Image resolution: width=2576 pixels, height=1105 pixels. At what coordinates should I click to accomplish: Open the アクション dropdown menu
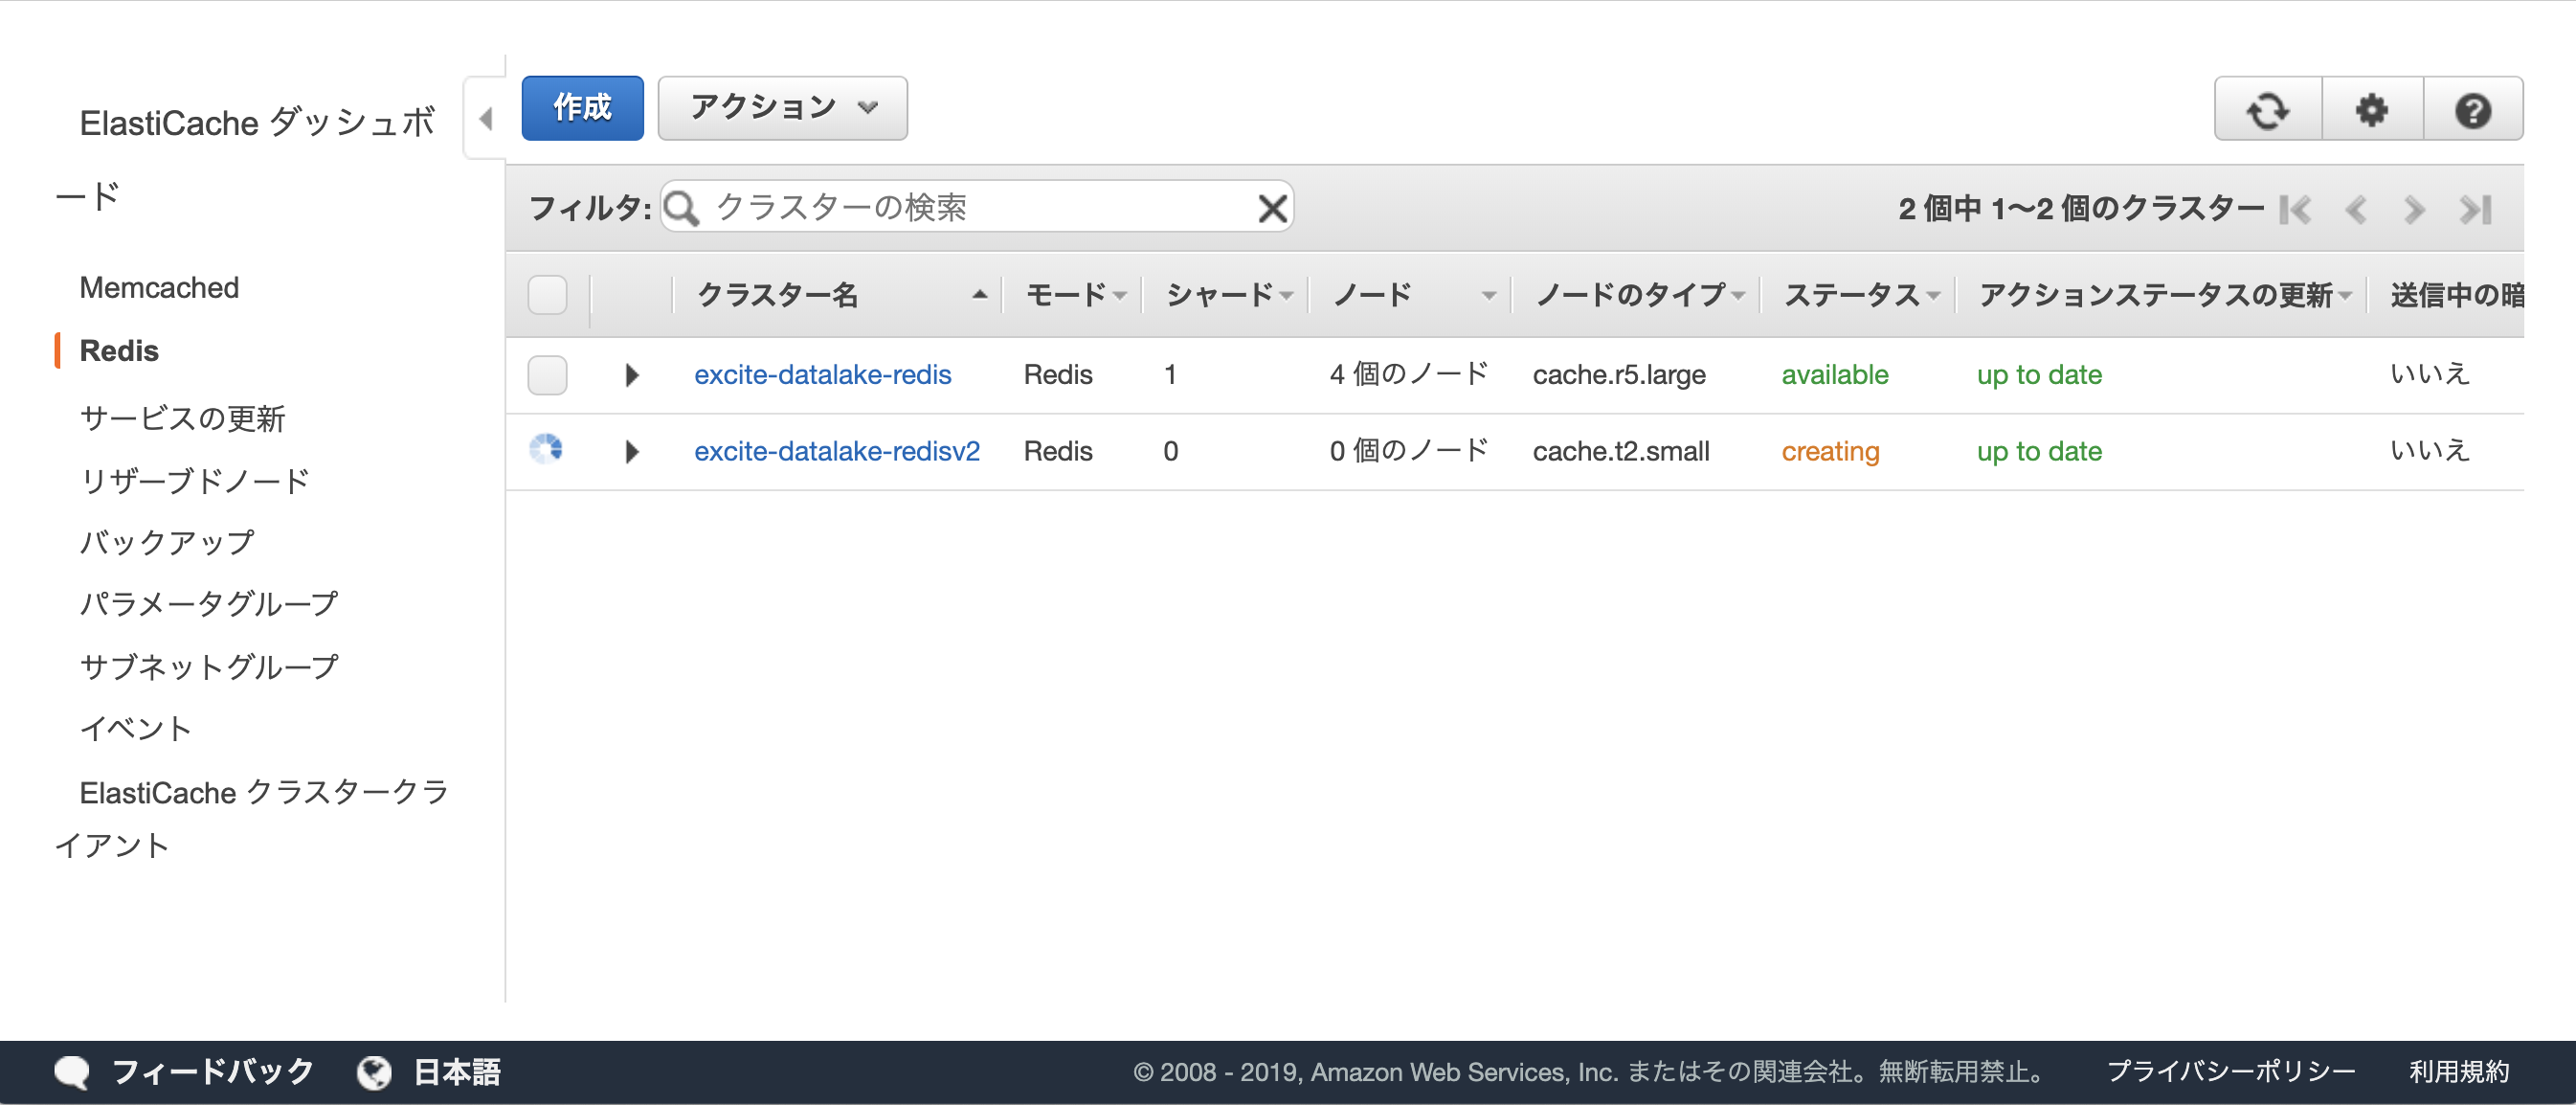pos(782,108)
